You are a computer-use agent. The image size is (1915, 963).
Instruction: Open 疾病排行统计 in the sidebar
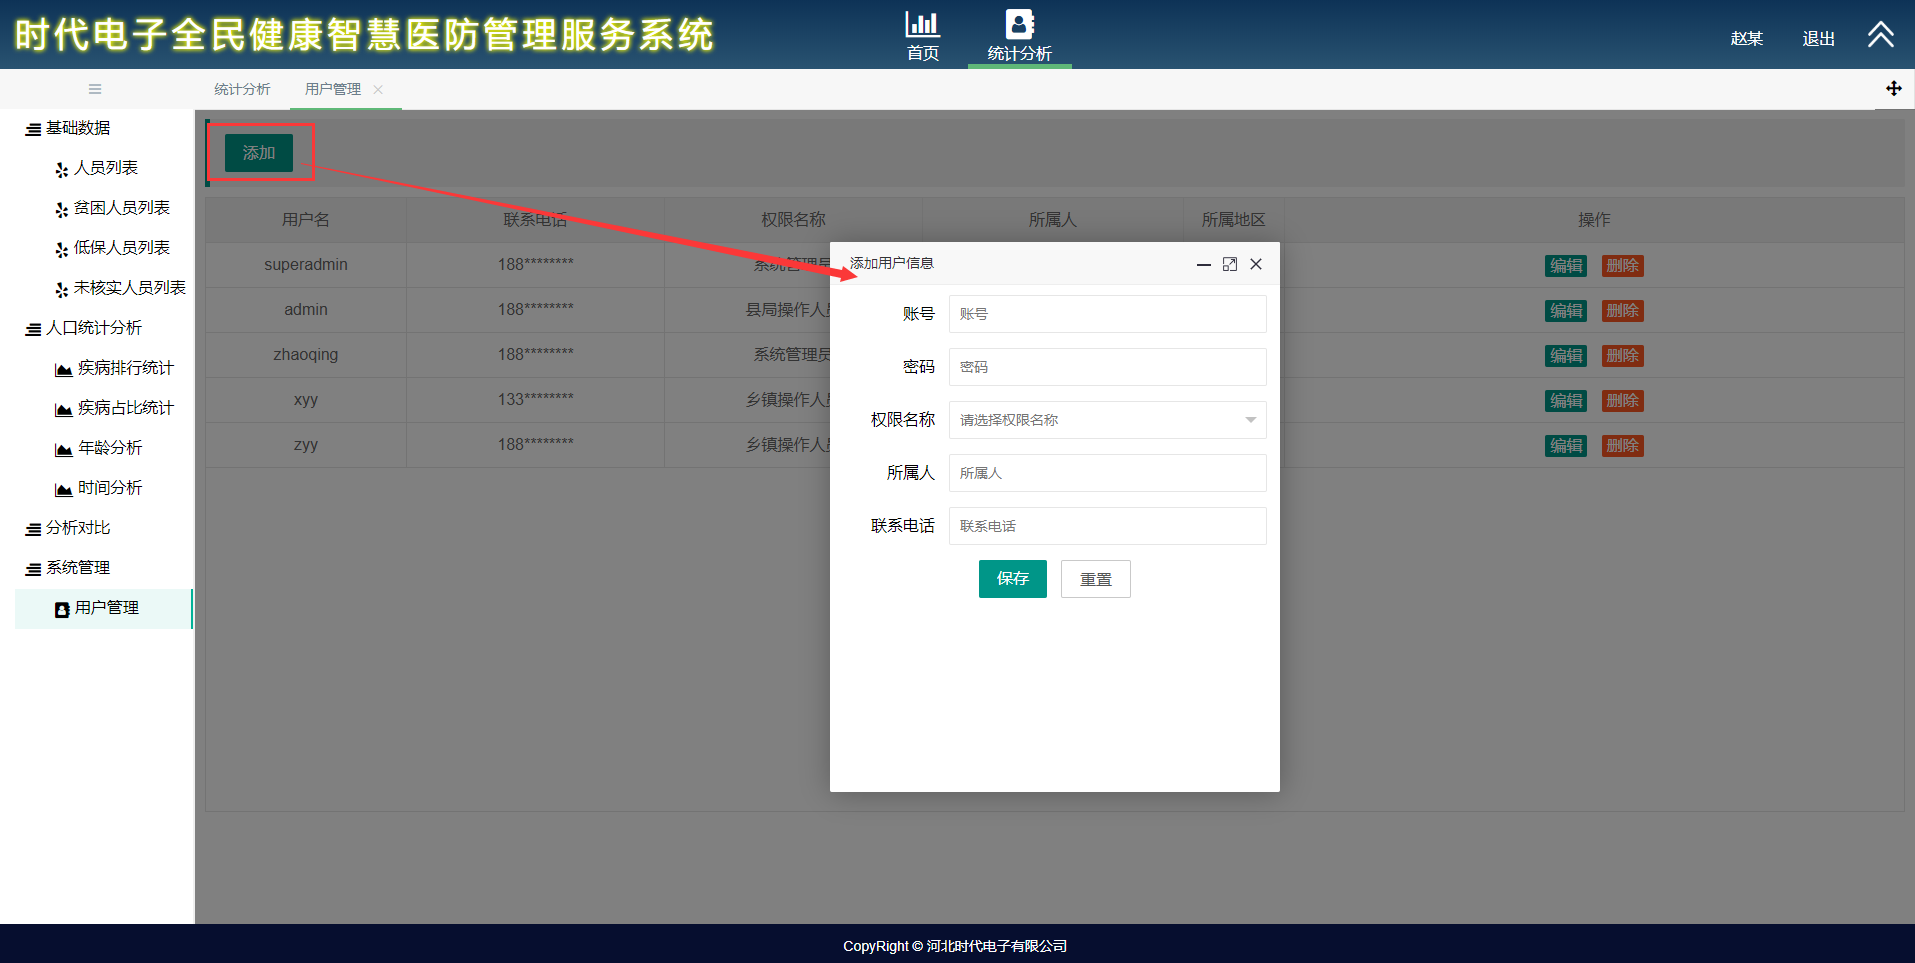(x=125, y=368)
